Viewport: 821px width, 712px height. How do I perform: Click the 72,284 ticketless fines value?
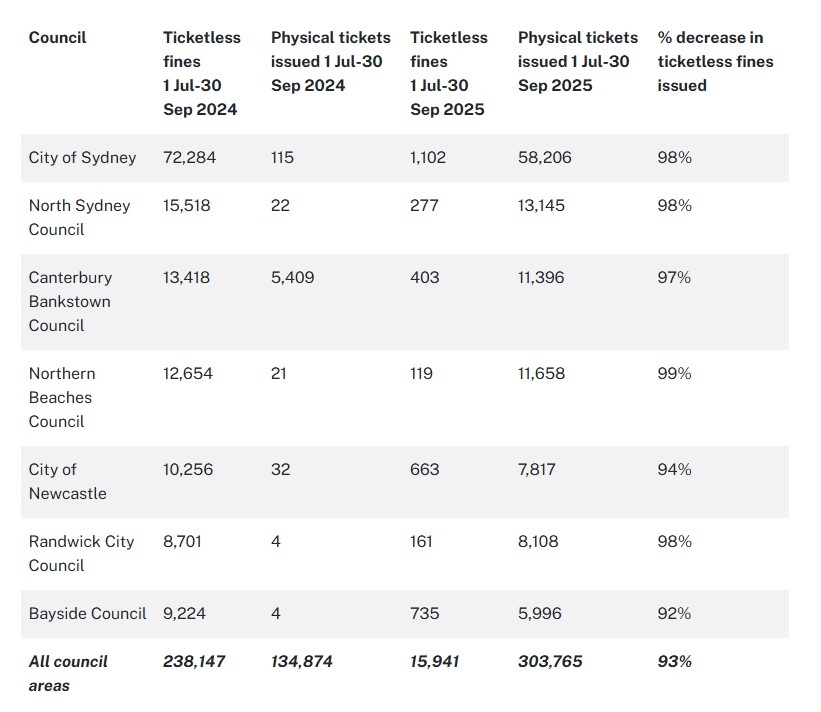189,158
